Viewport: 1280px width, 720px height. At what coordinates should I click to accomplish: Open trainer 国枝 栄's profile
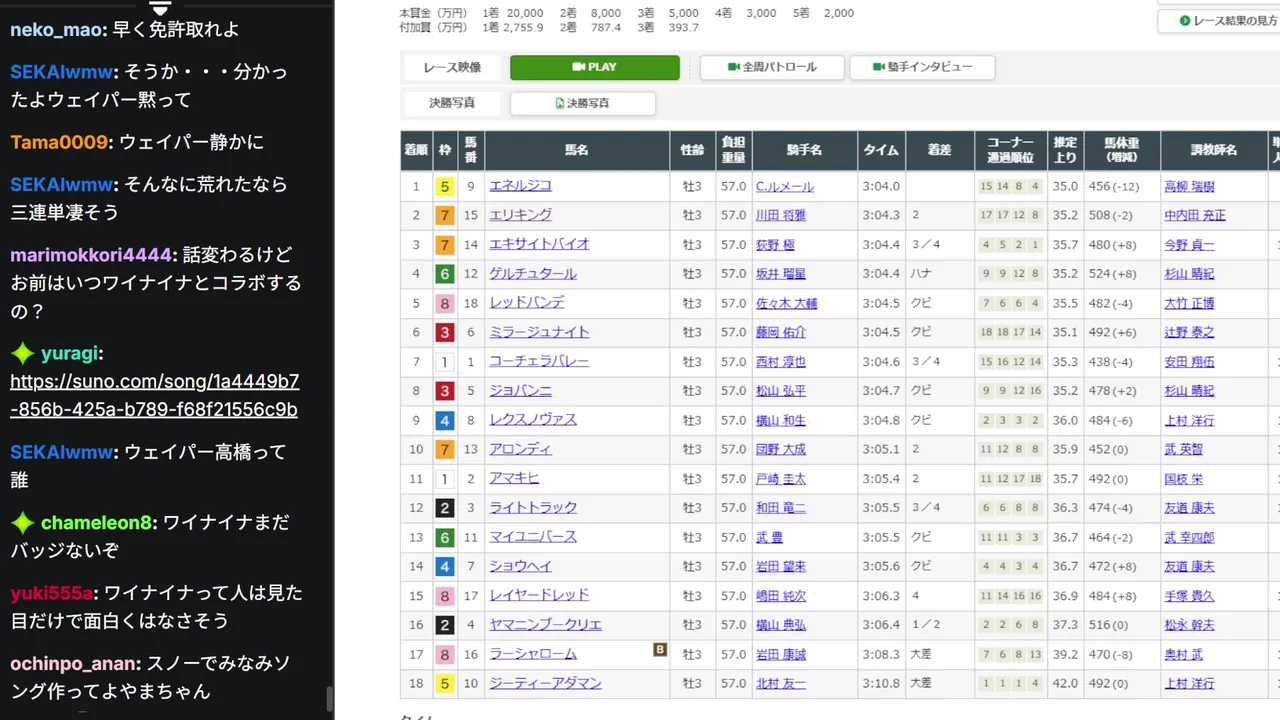(x=1184, y=478)
